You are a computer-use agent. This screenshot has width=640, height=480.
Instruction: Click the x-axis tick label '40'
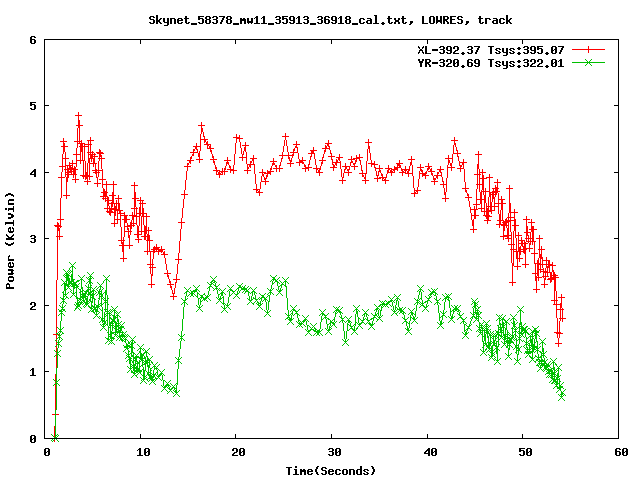click(430, 452)
